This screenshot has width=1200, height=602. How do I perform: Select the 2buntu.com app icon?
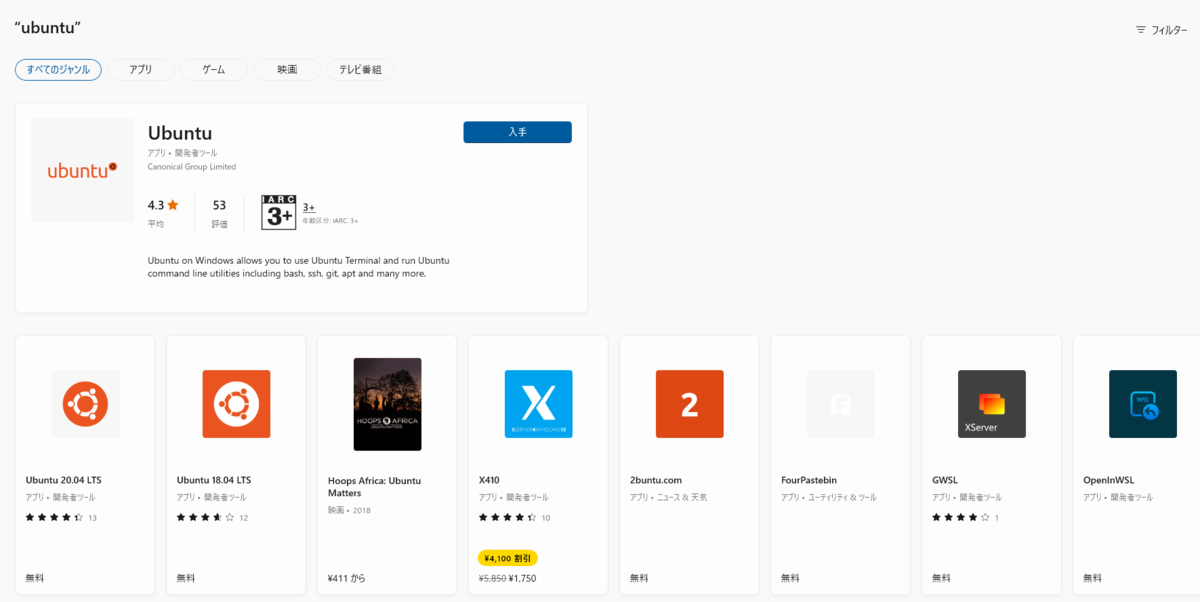(x=689, y=404)
